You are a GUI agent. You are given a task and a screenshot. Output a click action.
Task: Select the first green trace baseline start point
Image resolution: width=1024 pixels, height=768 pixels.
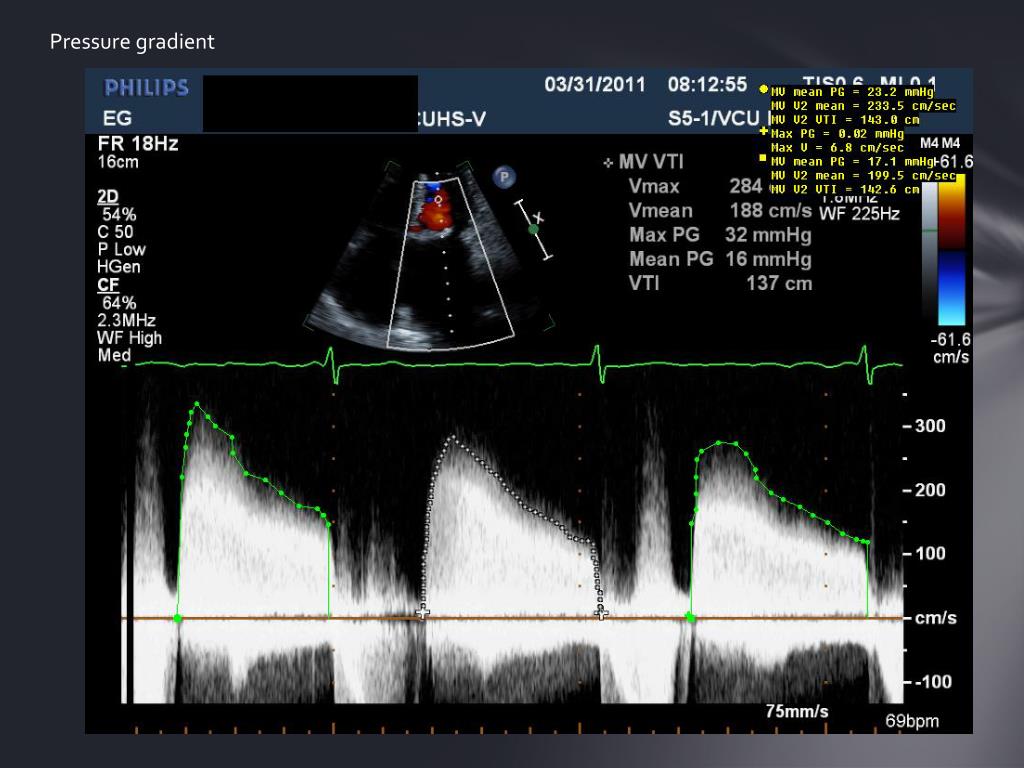178,619
